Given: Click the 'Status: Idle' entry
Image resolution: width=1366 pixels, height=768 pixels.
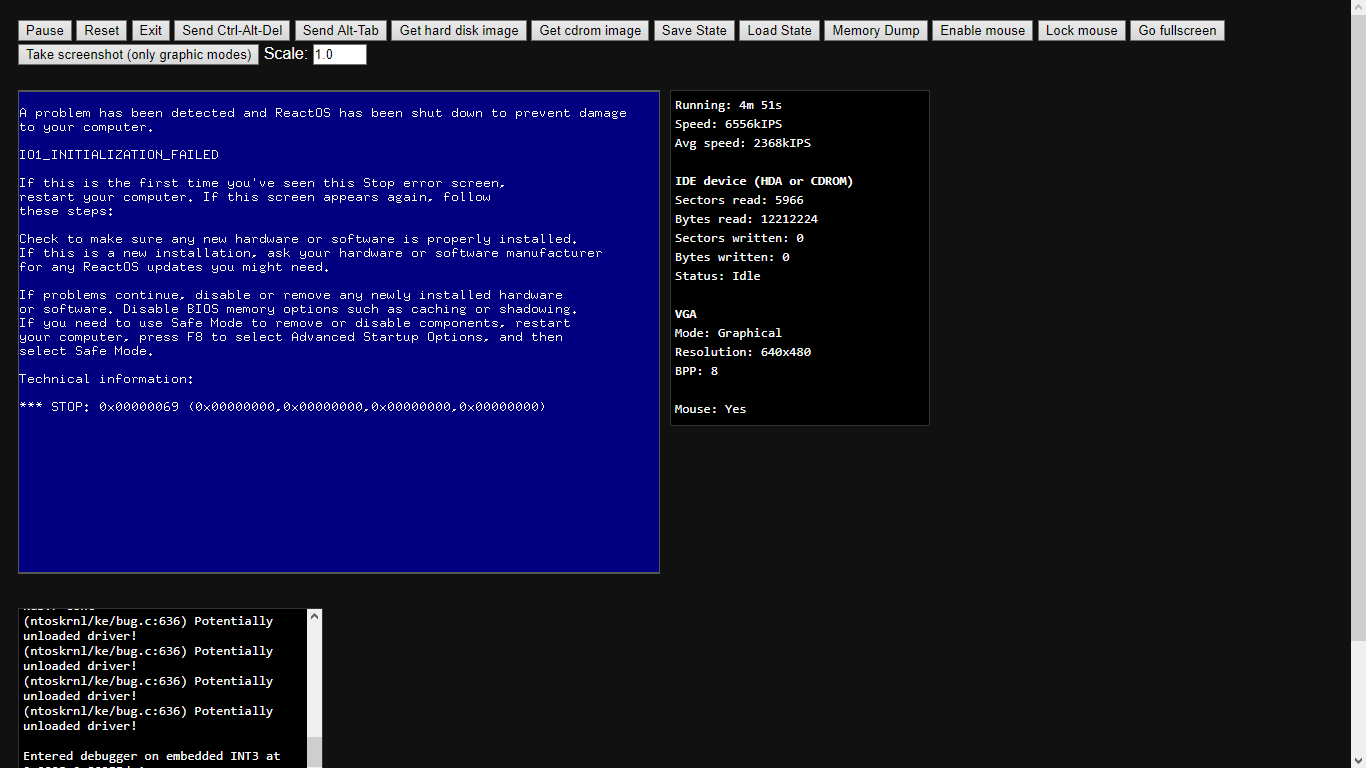Looking at the screenshot, I should pyautogui.click(x=718, y=276).
